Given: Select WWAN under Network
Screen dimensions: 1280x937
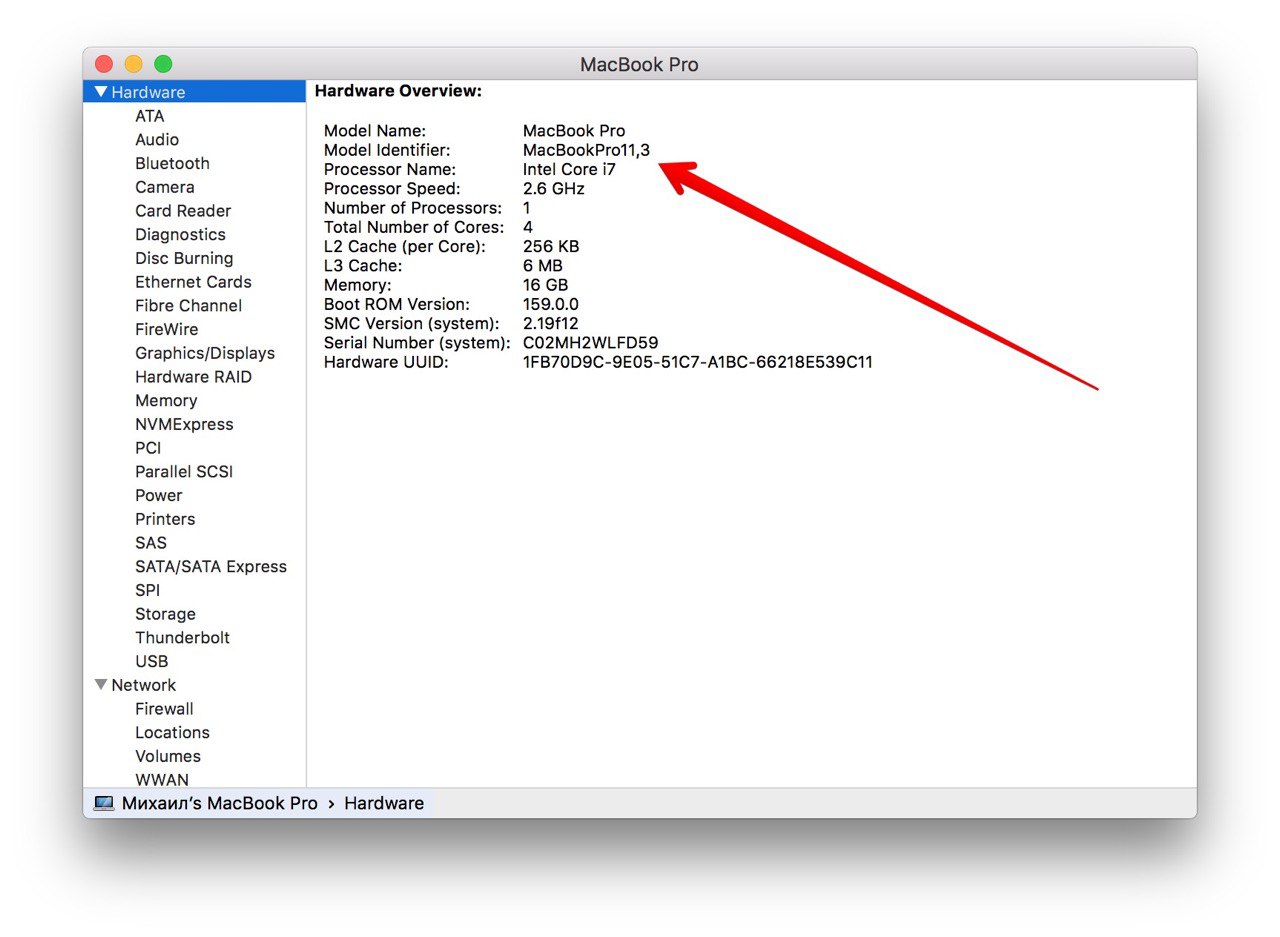Looking at the screenshot, I should click(162, 780).
